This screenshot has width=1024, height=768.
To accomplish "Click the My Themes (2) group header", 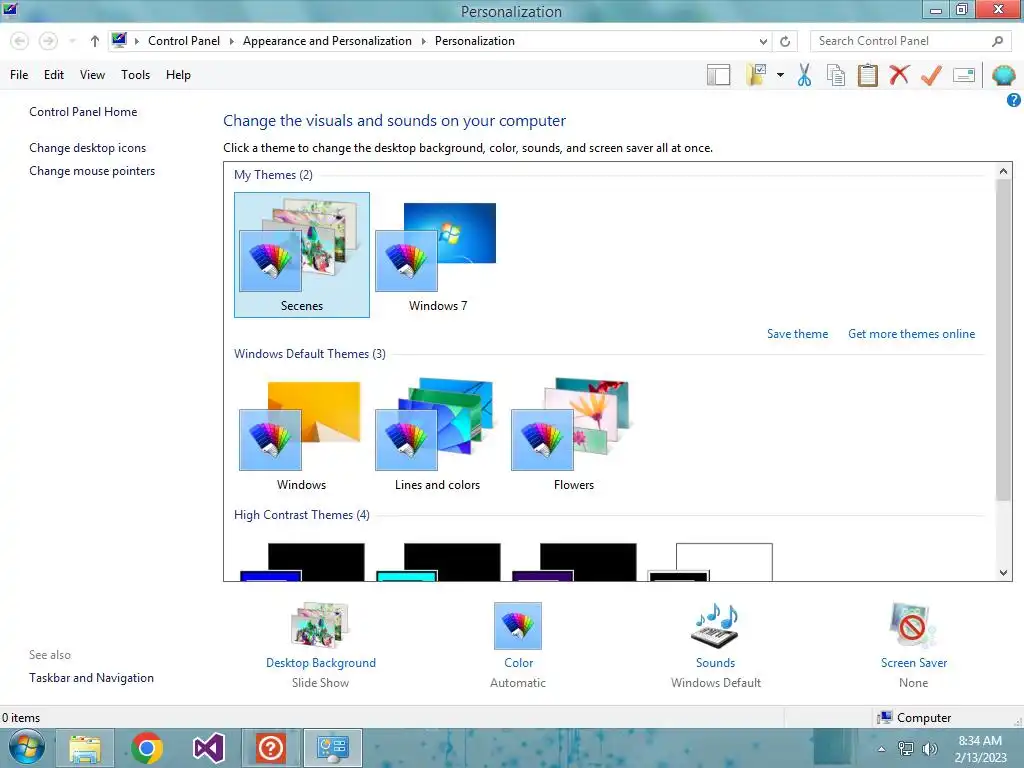I will (x=273, y=175).
